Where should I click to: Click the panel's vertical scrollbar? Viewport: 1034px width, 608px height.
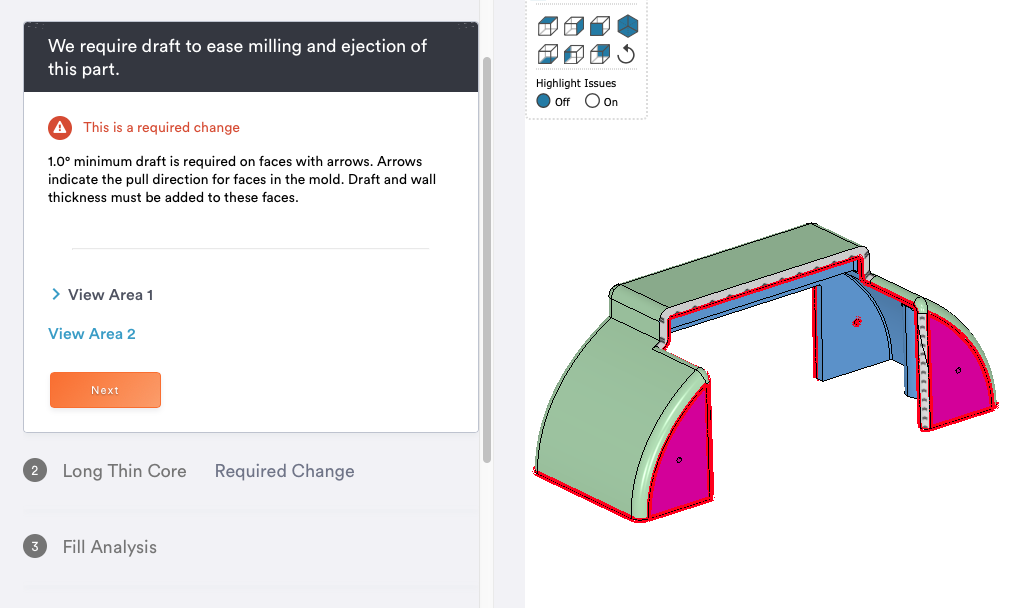pyautogui.click(x=487, y=260)
